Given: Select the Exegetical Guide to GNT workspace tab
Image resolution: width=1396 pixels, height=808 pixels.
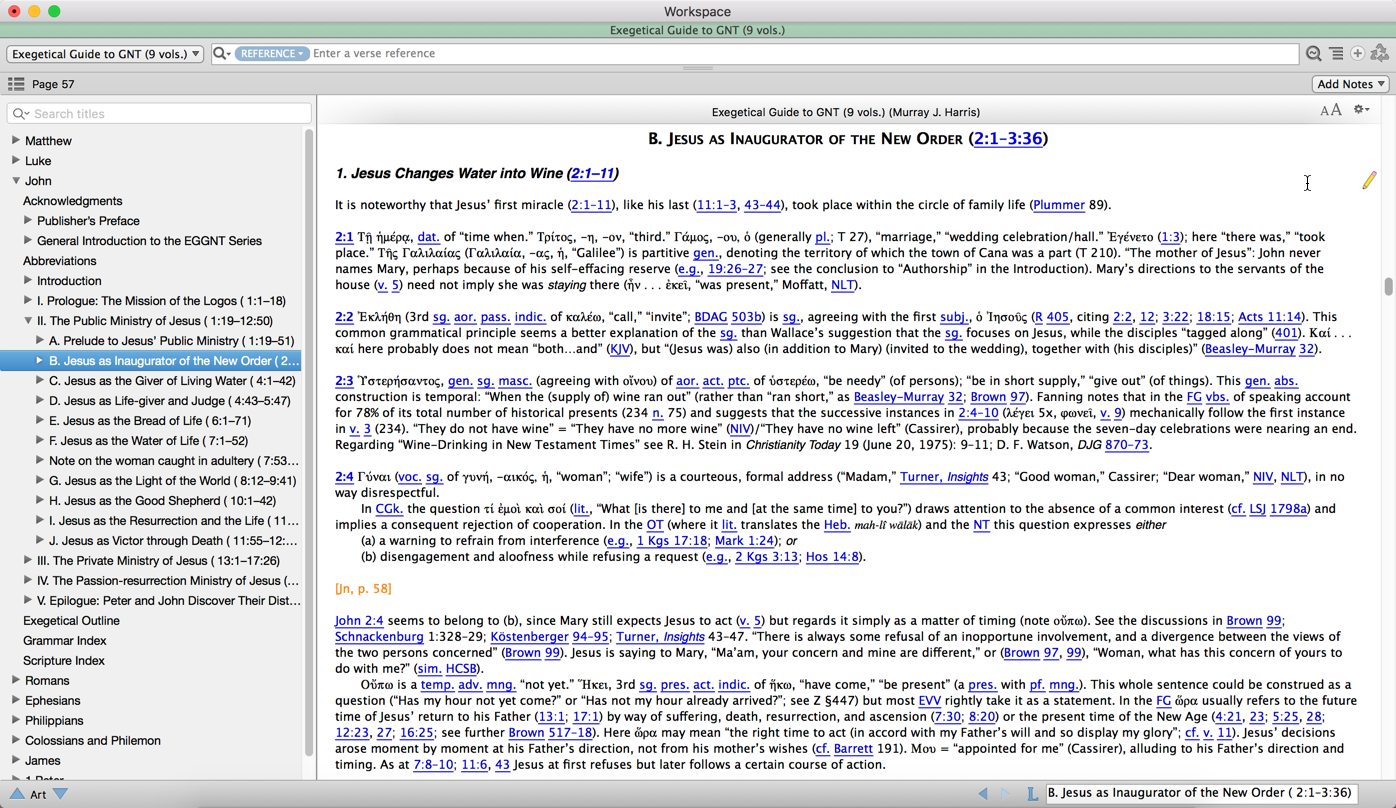Looking at the screenshot, I should [x=697, y=30].
